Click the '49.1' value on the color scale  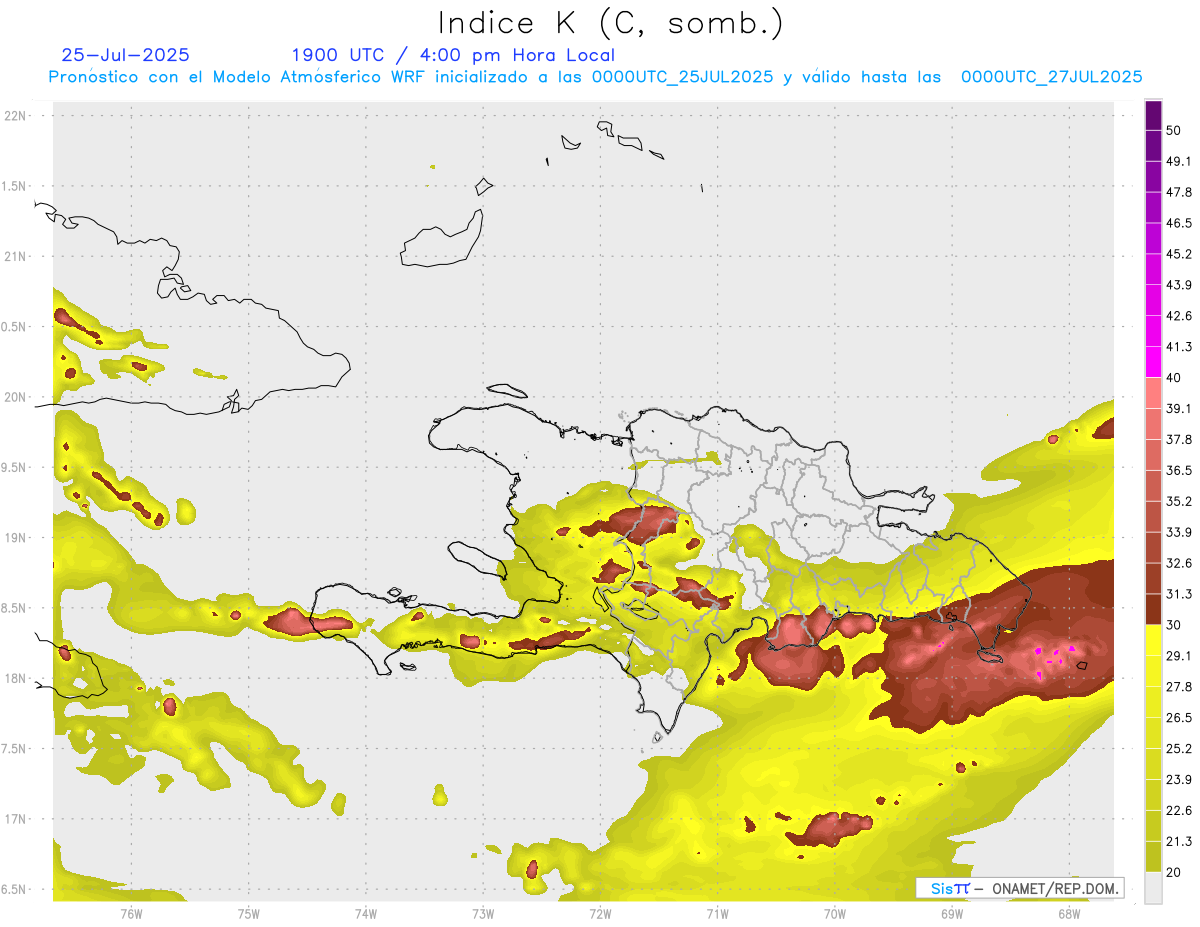(x=1179, y=161)
